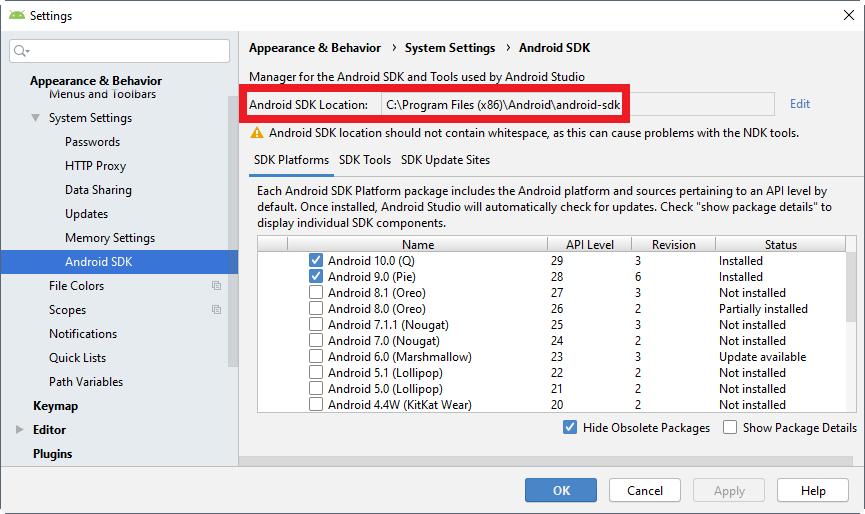Check the Android 7.0 (Nougat) checkbox
This screenshot has height=514, width=865.
coord(316,340)
